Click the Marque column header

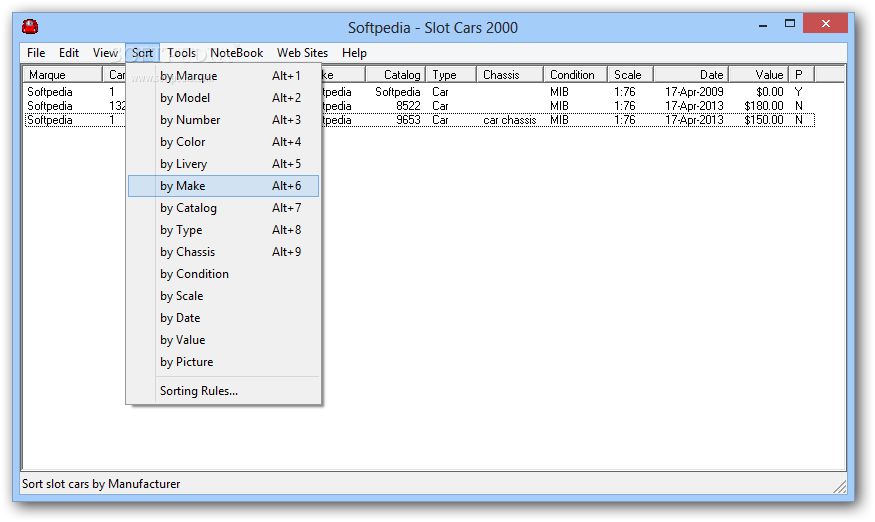point(62,75)
